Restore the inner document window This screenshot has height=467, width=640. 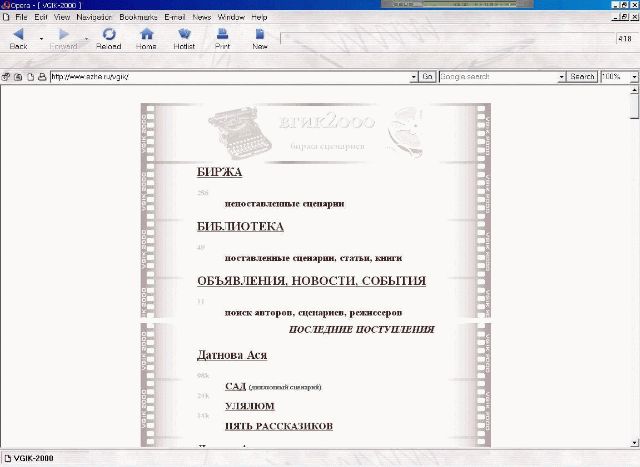tap(624, 17)
